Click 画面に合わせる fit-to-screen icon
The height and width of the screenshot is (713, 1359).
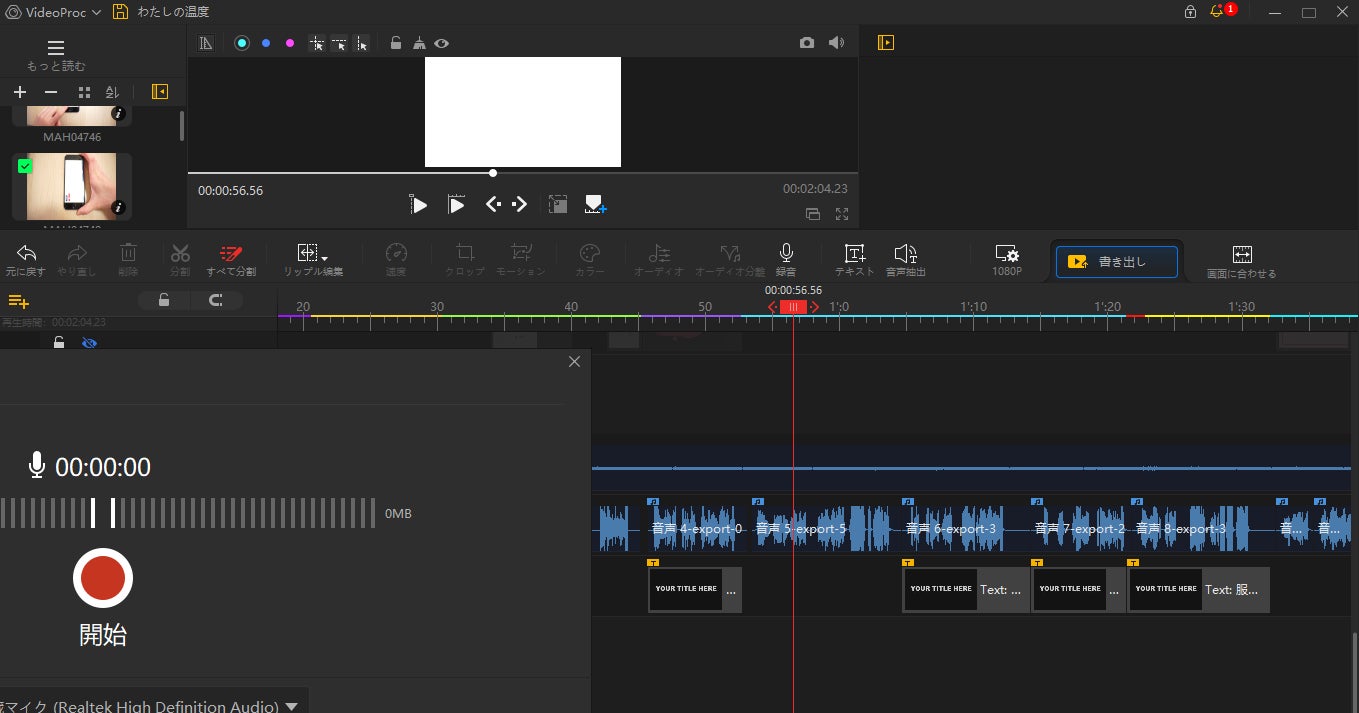tap(1241, 254)
